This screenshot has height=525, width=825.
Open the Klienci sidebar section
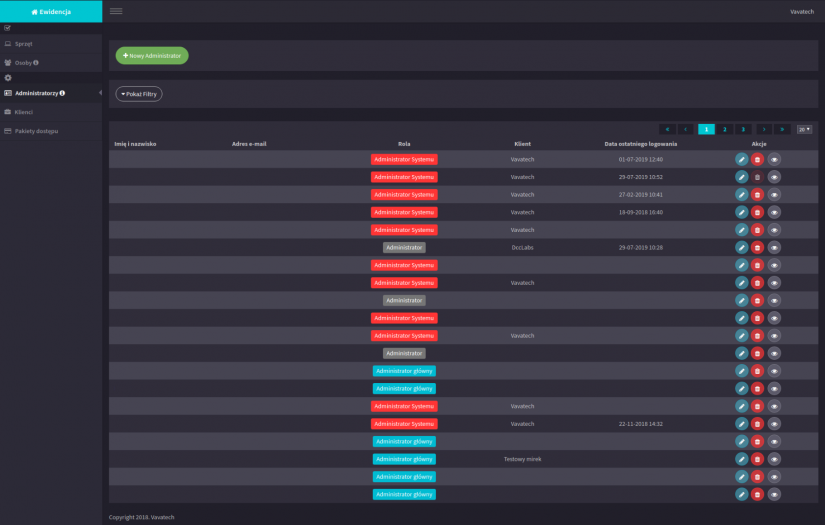pyautogui.click(x=51, y=112)
